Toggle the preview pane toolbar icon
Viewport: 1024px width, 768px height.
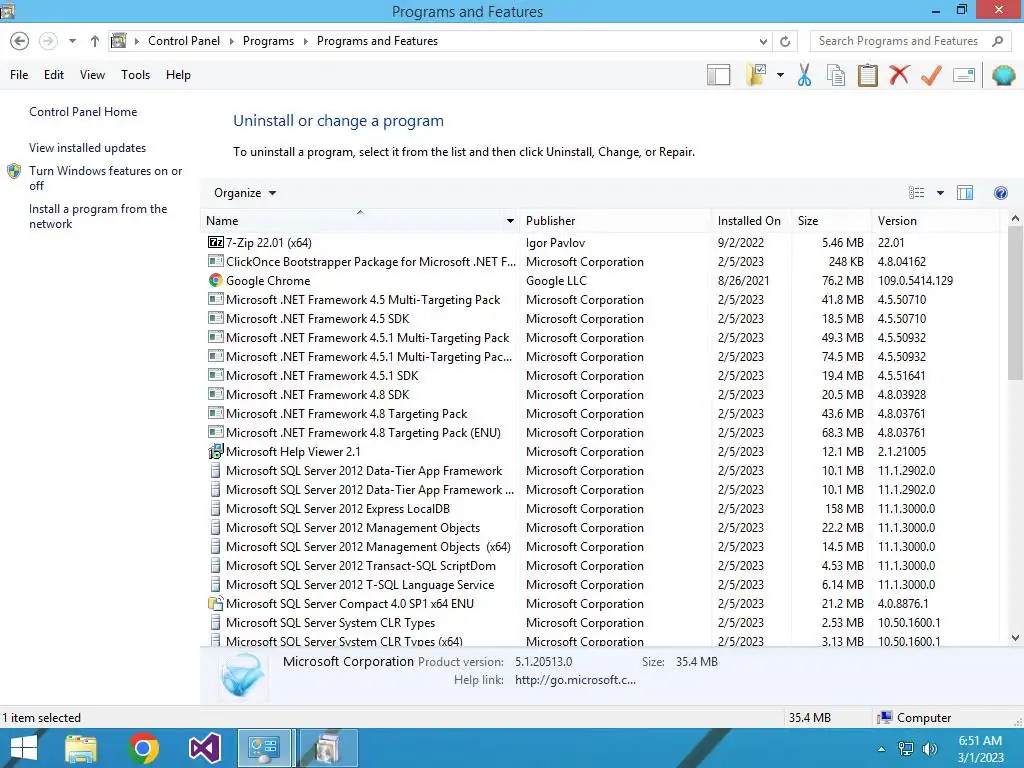tap(718, 75)
